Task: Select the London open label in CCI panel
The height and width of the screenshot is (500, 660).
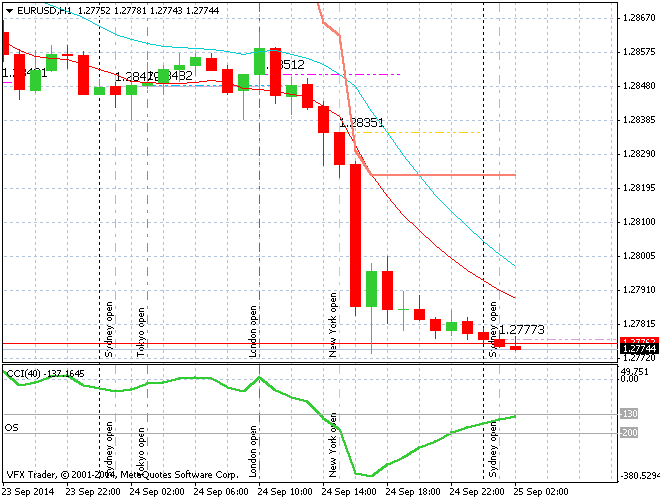Action: point(253,451)
